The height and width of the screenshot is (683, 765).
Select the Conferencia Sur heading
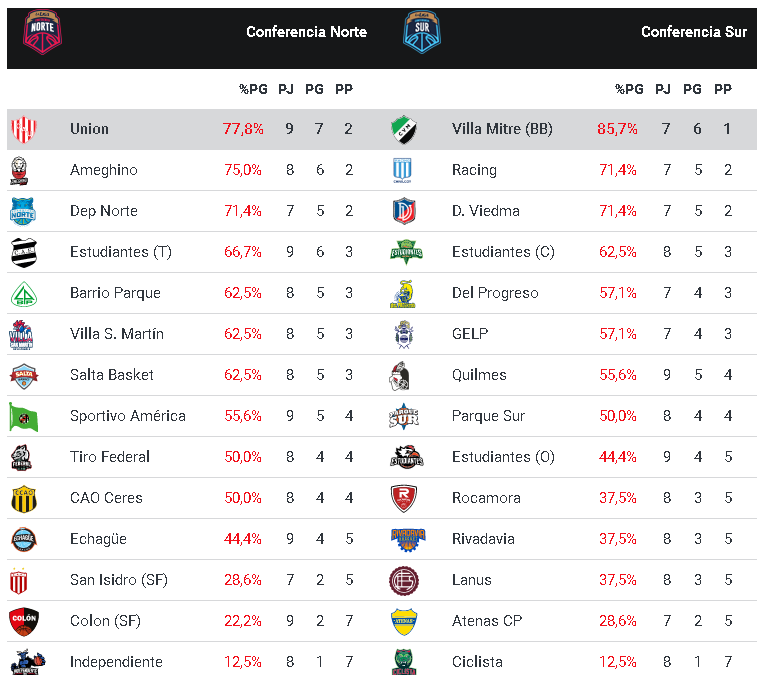point(694,32)
